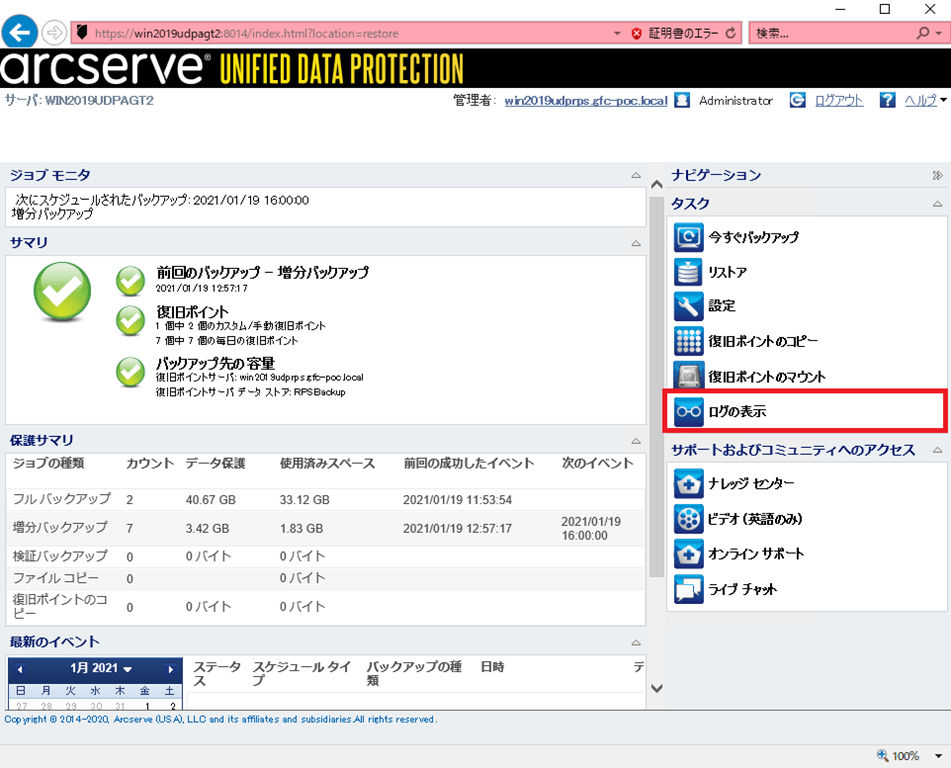This screenshot has height=768, width=951.
Task: Open the 1月 2021 month dropdown
Action: pyautogui.click(x=127, y=669)
